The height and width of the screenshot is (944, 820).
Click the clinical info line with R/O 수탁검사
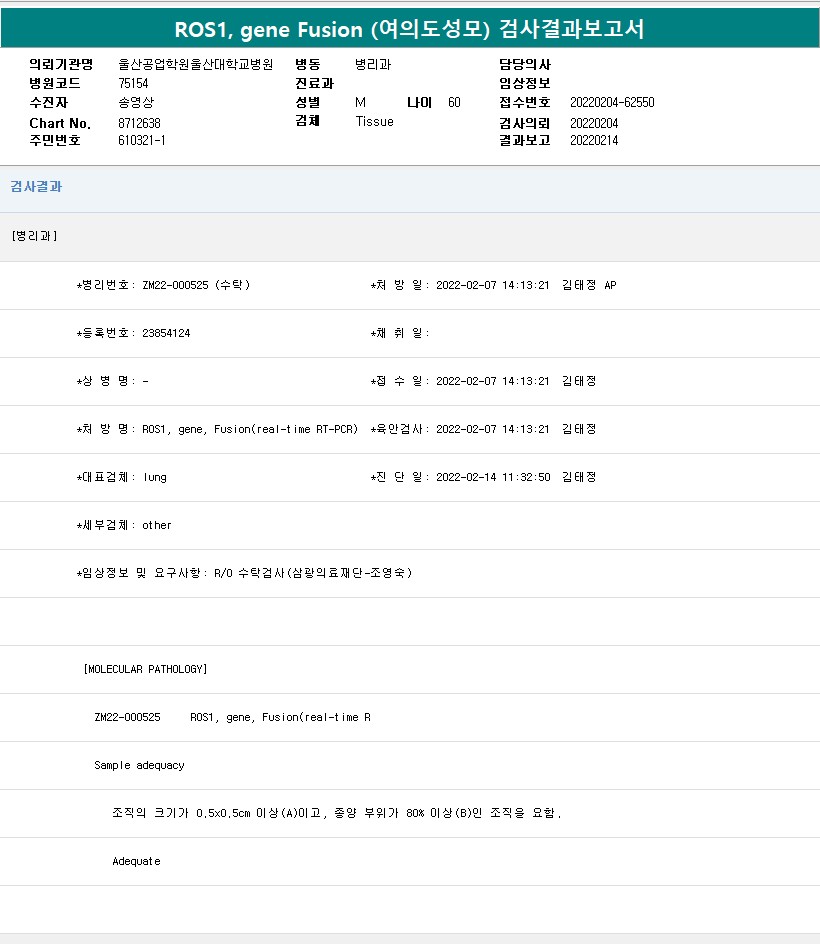tap(244, 573)
